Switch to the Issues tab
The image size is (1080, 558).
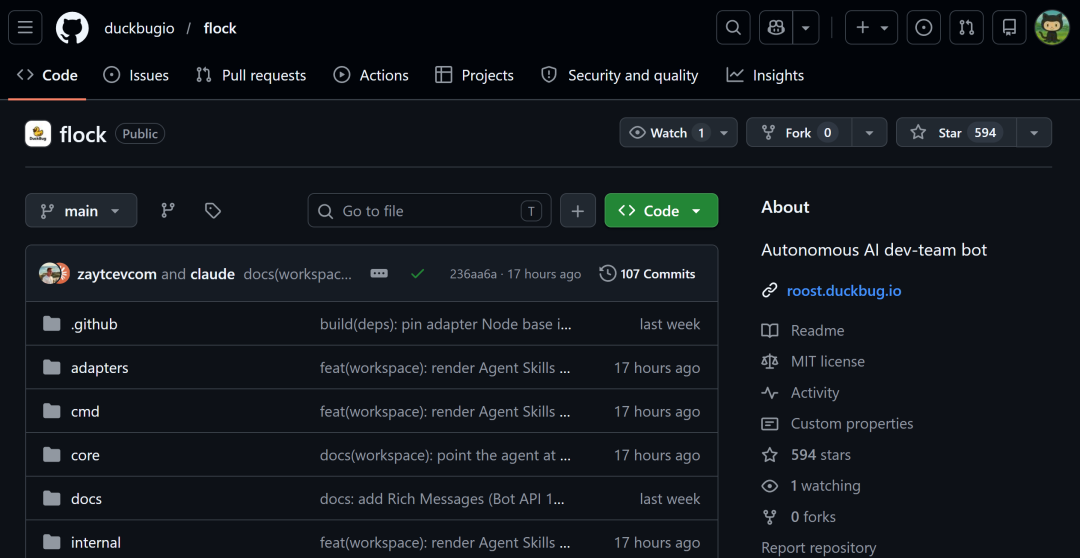[x=136, y=75]
